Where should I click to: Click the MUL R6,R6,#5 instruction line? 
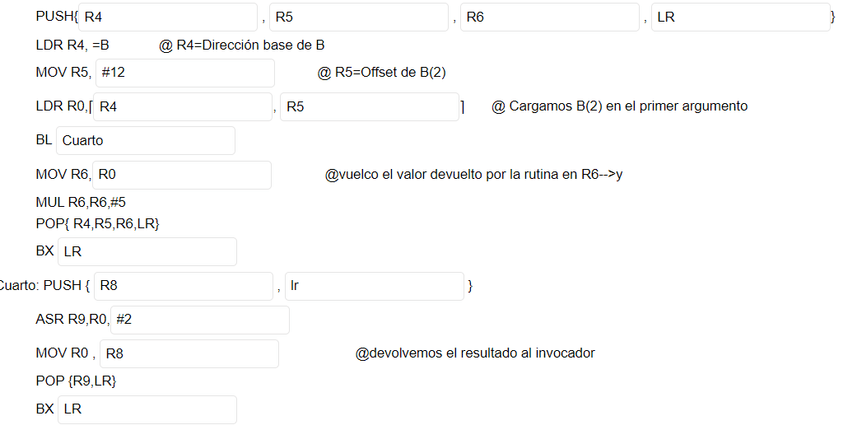point(80,202)
